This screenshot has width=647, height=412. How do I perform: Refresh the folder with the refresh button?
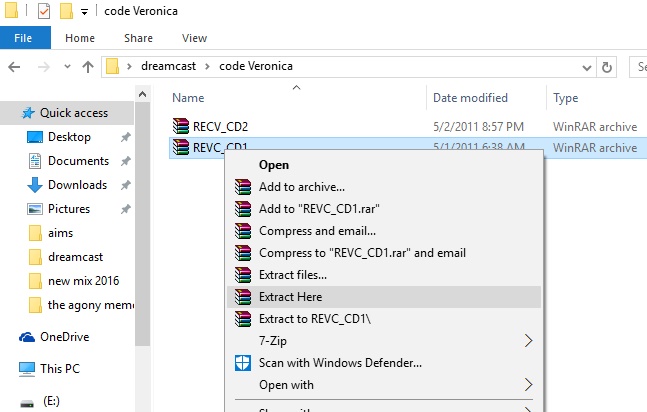click(x=607, y=67)
